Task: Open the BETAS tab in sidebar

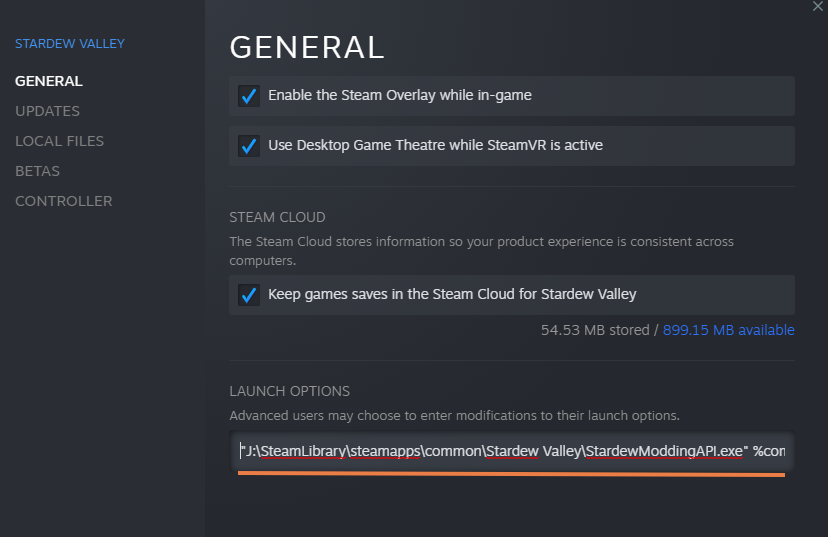Action: click(37, 171)
